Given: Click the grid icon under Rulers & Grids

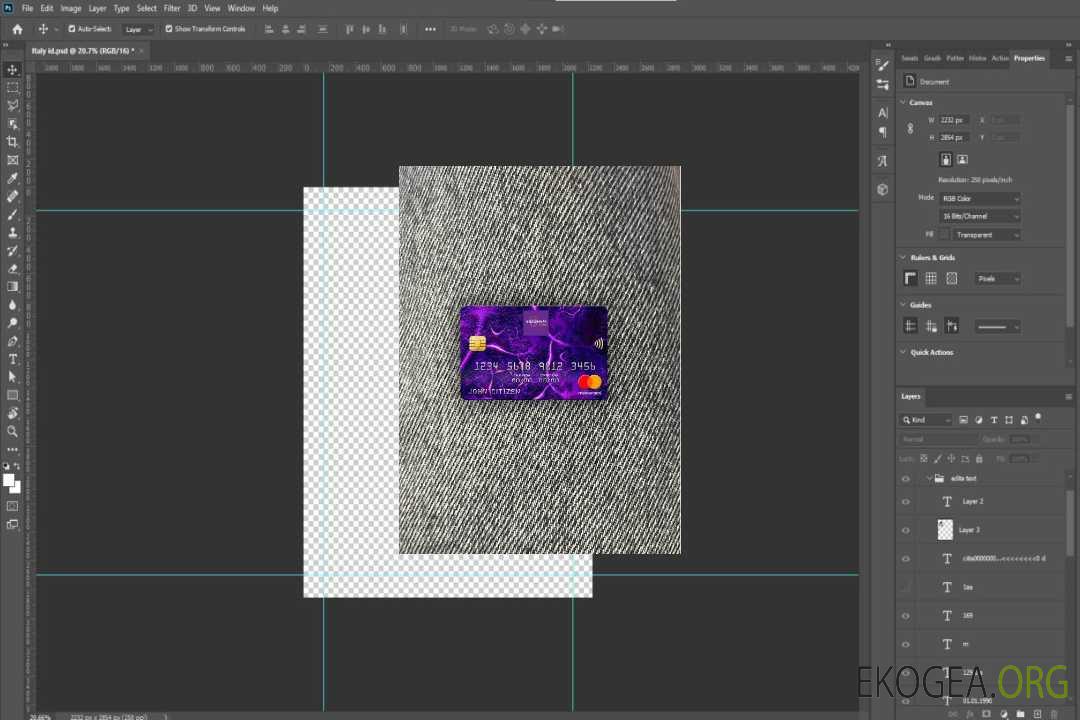Looking at the screenshot, I should [x=930, y=278].
